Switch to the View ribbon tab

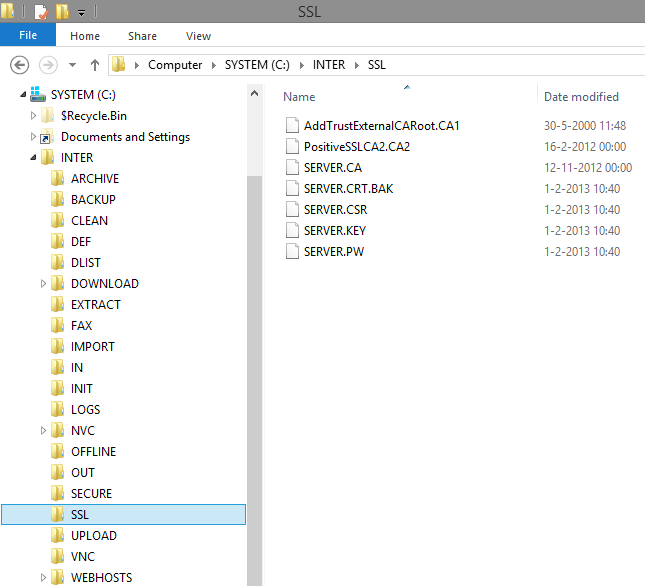(198, 36)
